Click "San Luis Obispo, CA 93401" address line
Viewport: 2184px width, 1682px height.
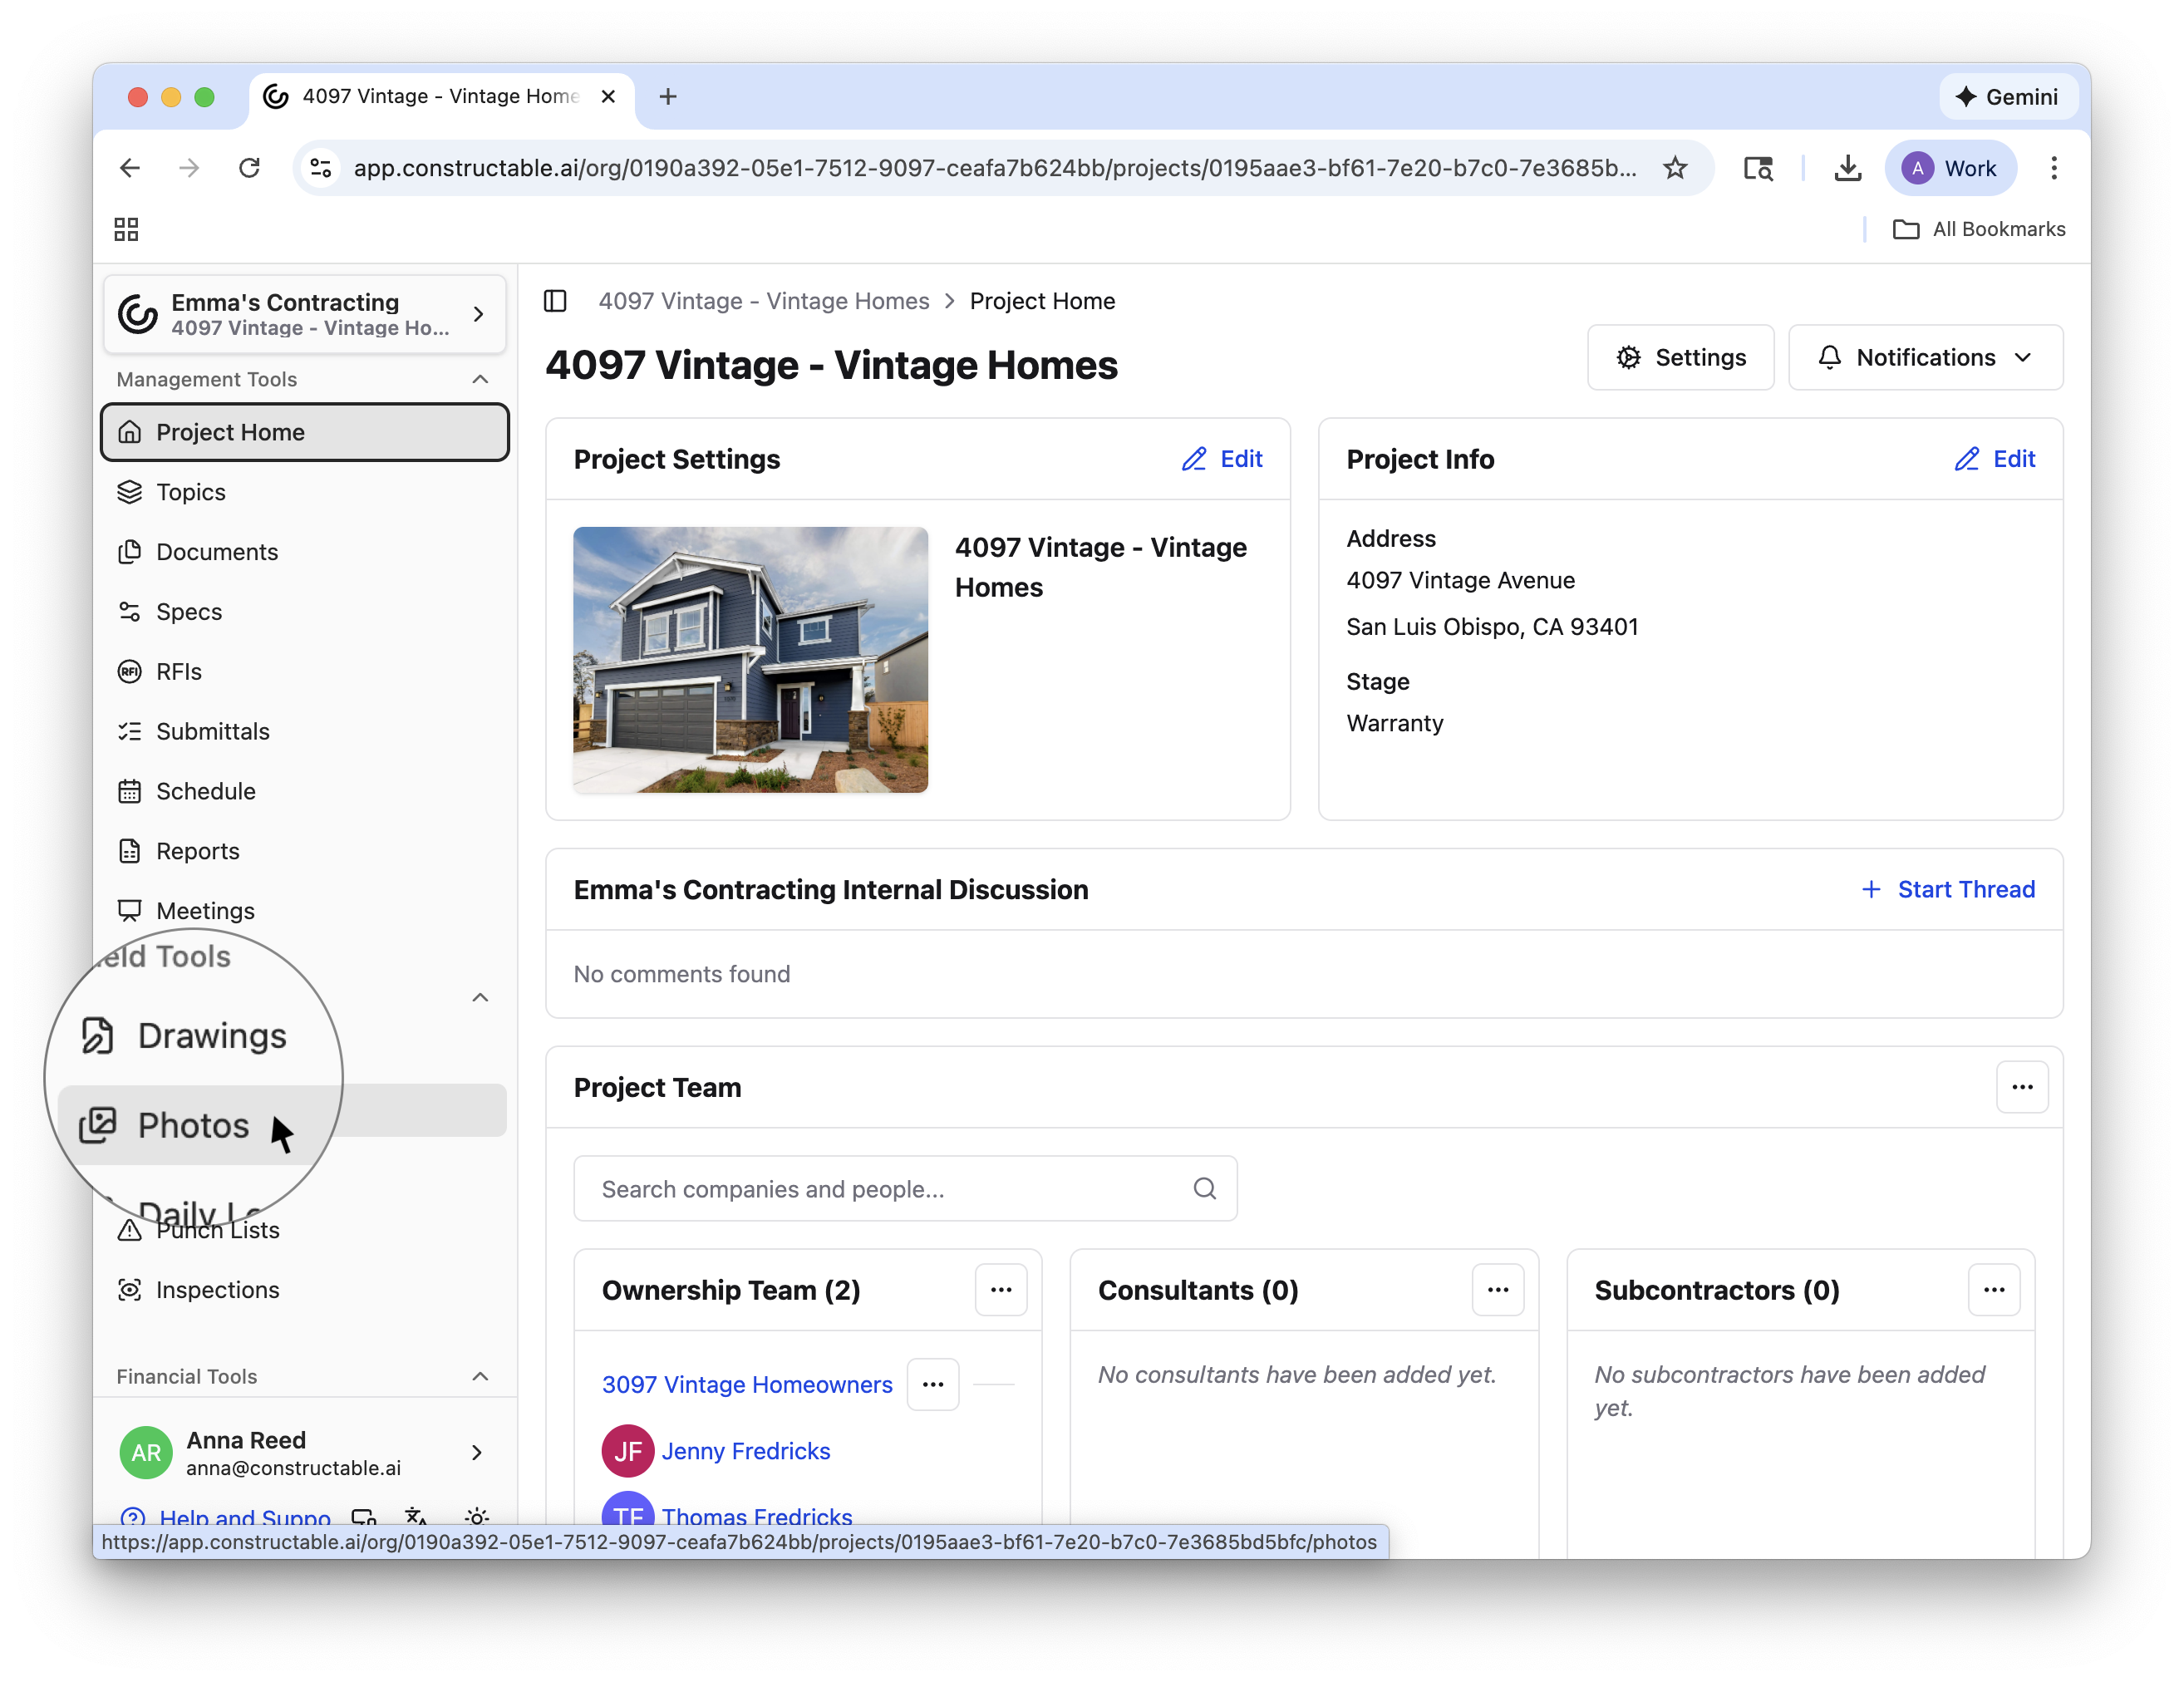click(1492, 627)
